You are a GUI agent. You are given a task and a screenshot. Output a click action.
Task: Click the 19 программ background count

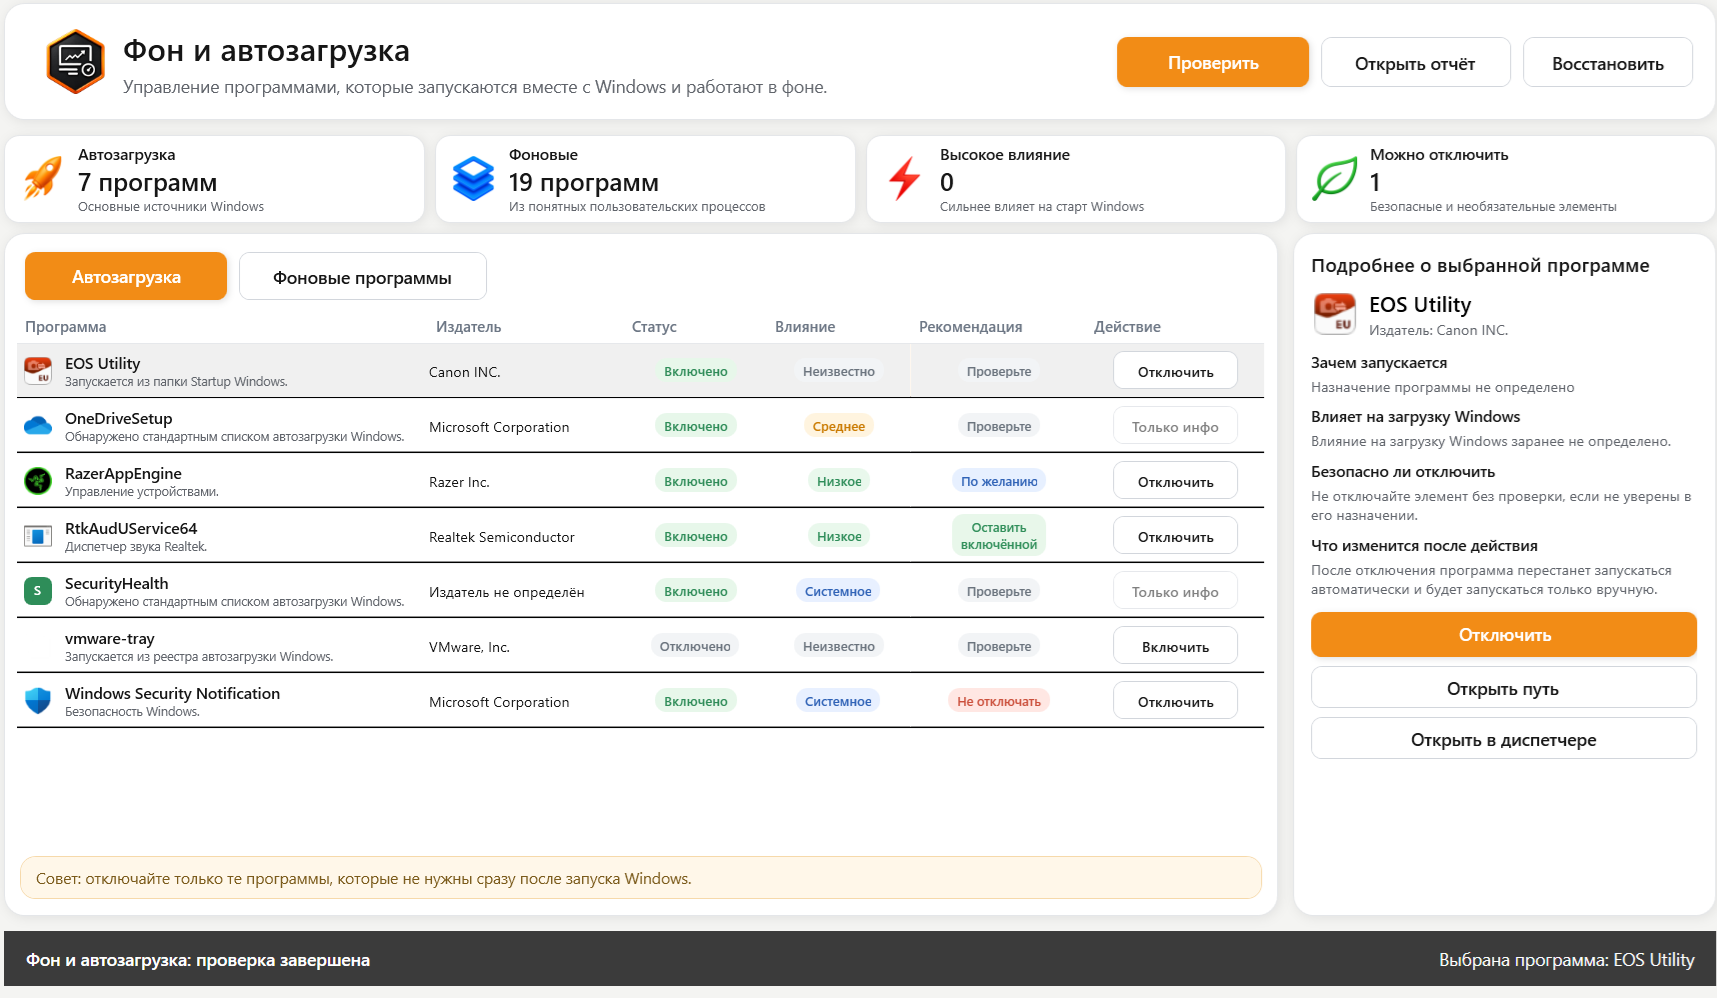584,182
